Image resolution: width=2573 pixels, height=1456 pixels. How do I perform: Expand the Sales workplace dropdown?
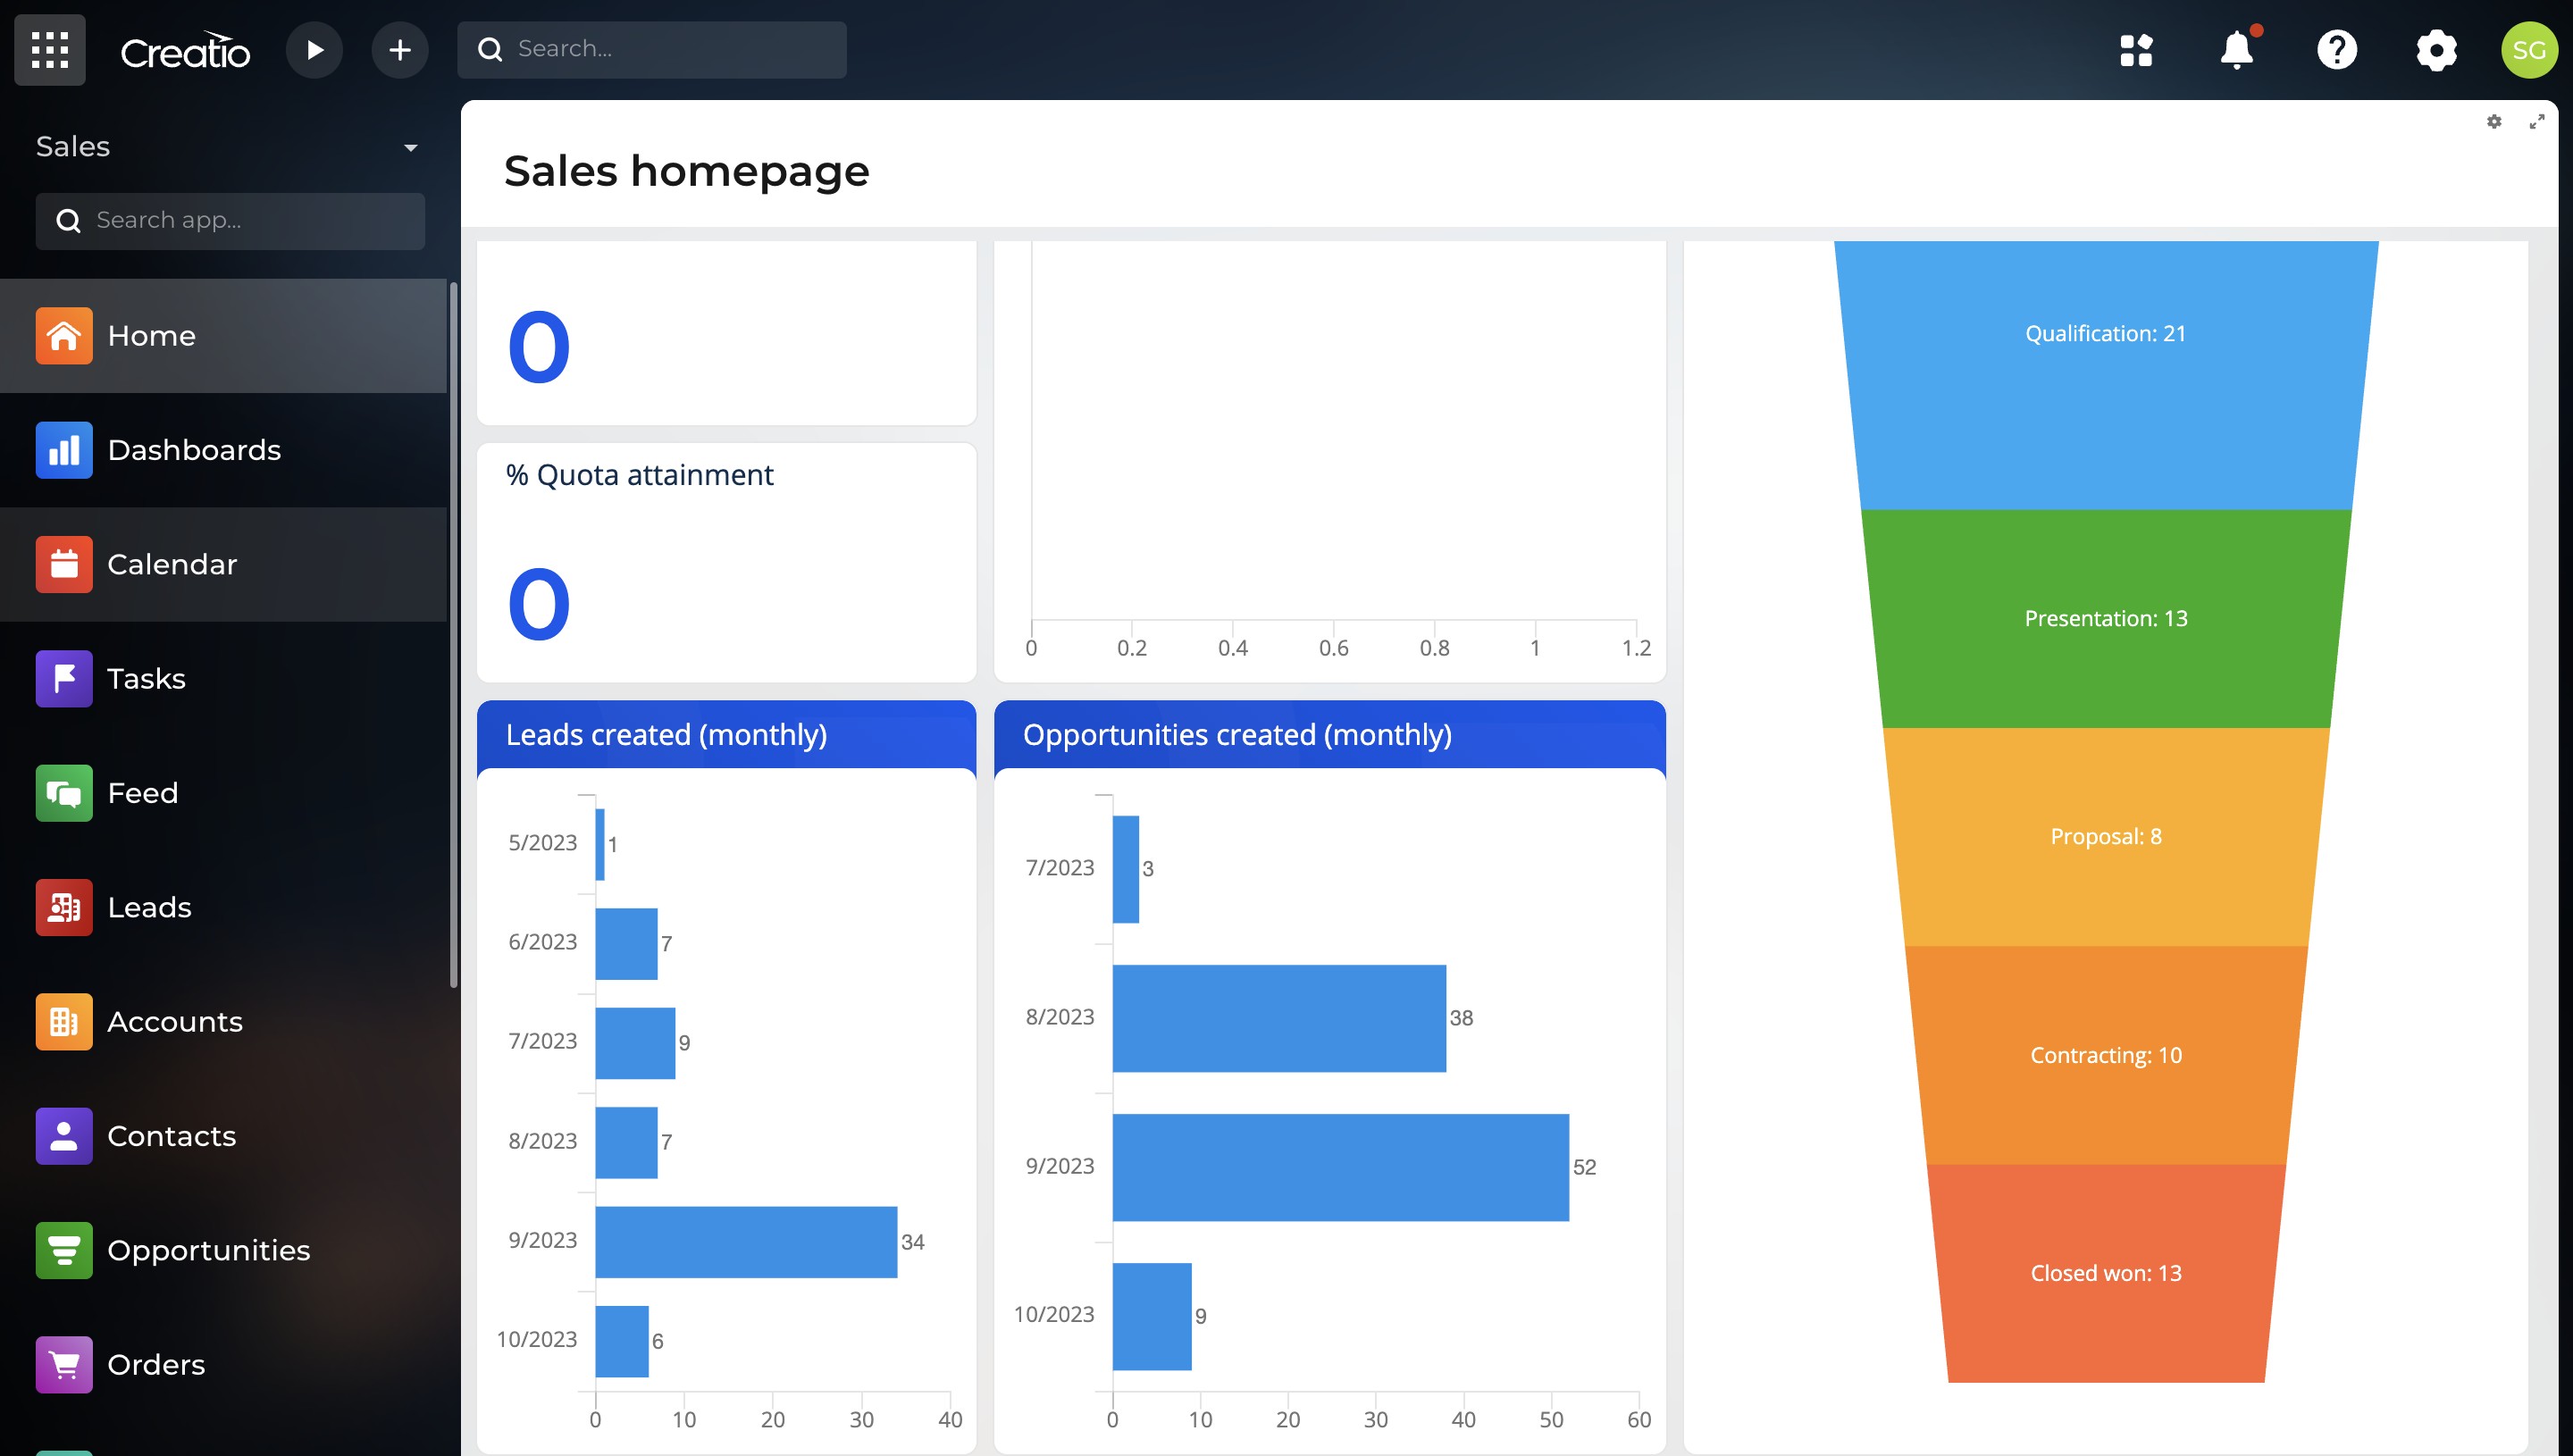pos(410,147)
